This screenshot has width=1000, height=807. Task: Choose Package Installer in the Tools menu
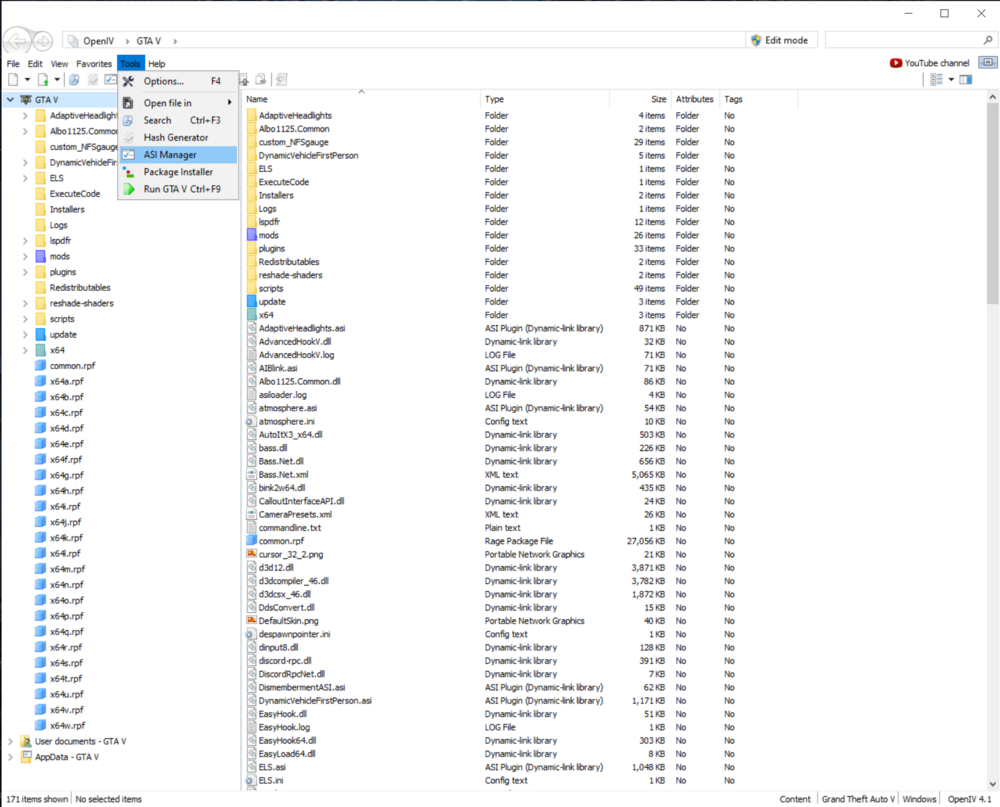tap(178, 172)
